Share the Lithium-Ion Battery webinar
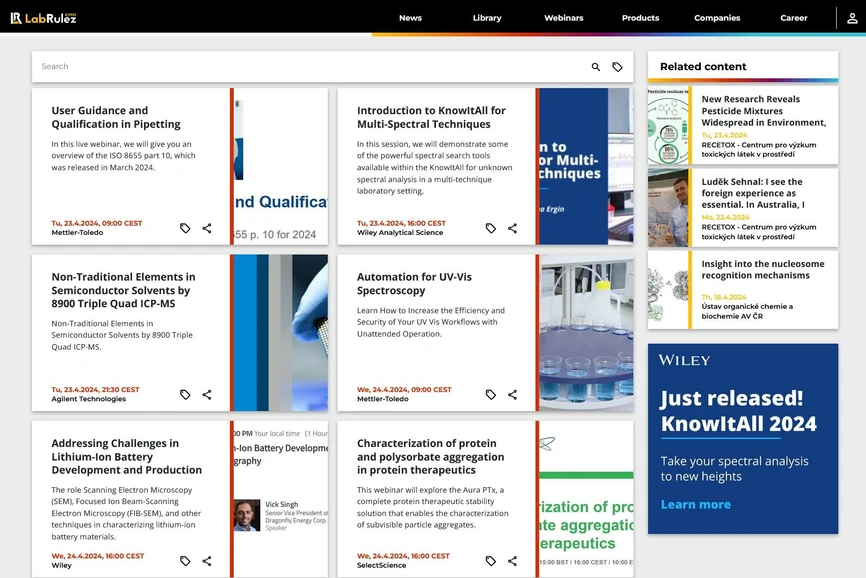The height and width of the screenshot is (578, 866). coord(207,561)
